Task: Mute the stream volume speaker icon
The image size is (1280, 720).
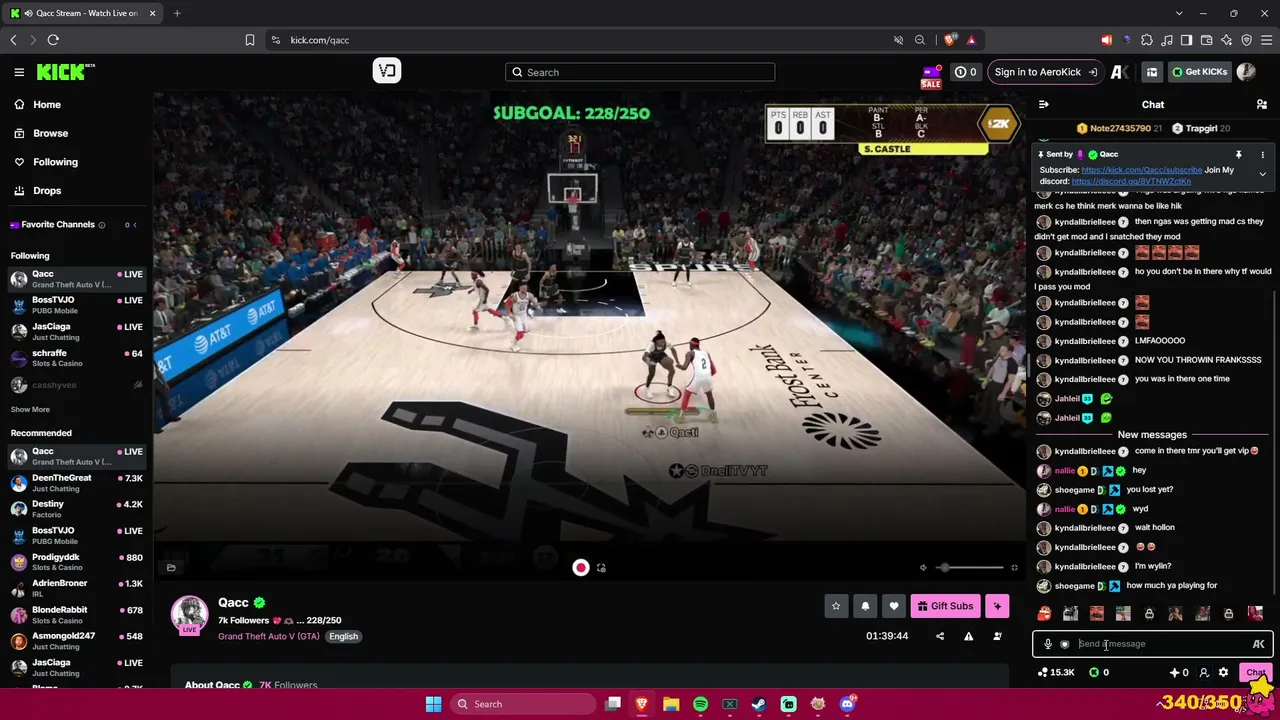Action: (923, 568)
